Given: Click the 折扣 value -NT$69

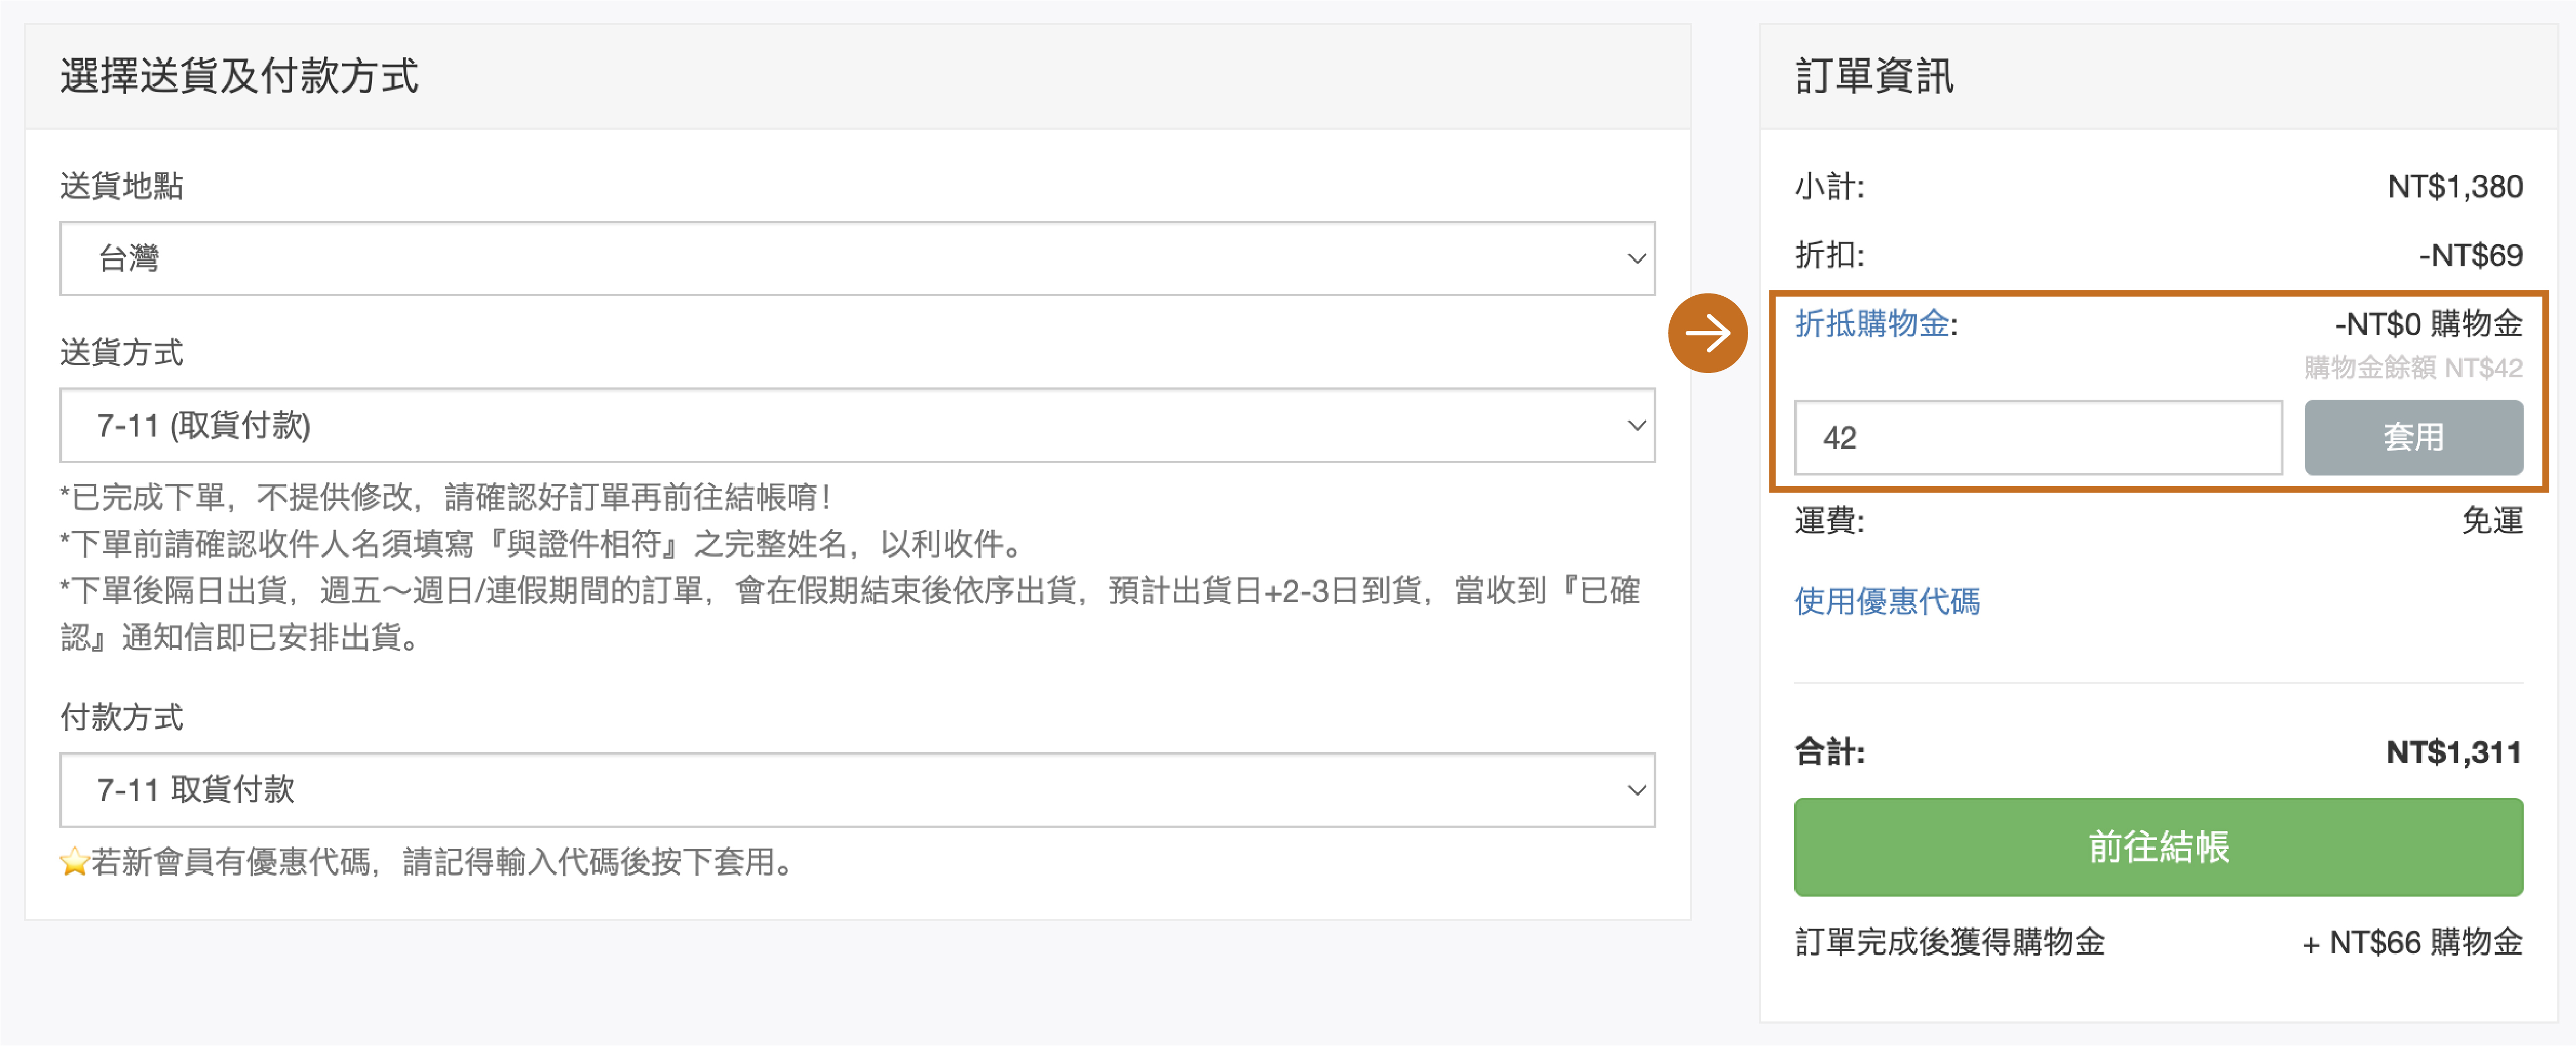Looking at the screenshot, I should tap(2469, 256).
